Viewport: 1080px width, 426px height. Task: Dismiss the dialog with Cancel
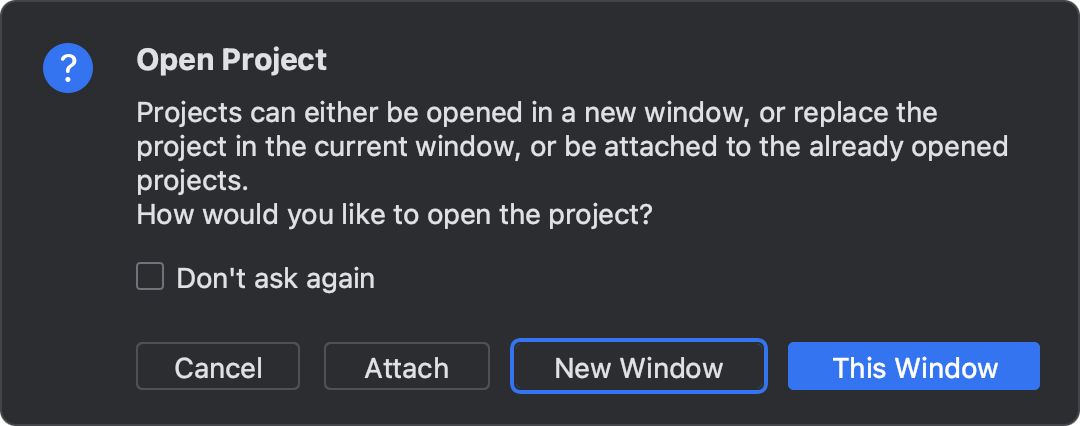click(218, 367)
